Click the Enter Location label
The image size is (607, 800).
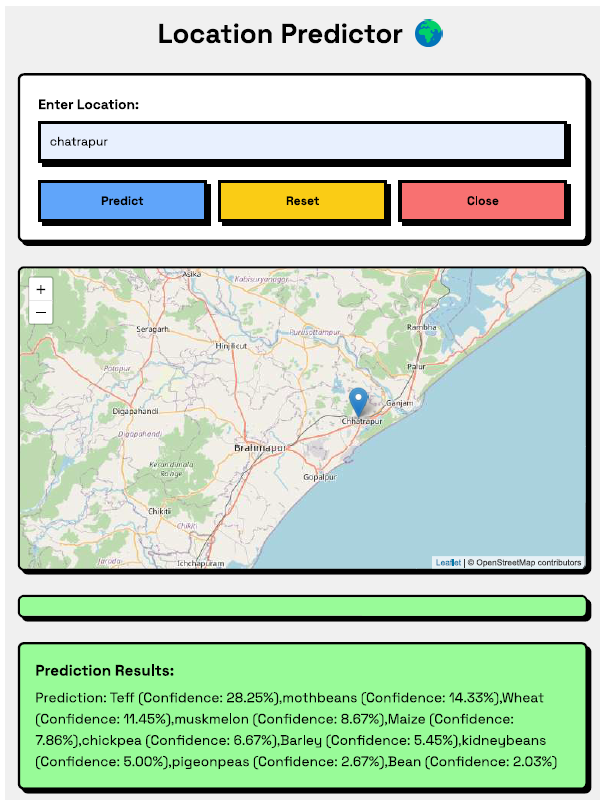tap(88, 105)
